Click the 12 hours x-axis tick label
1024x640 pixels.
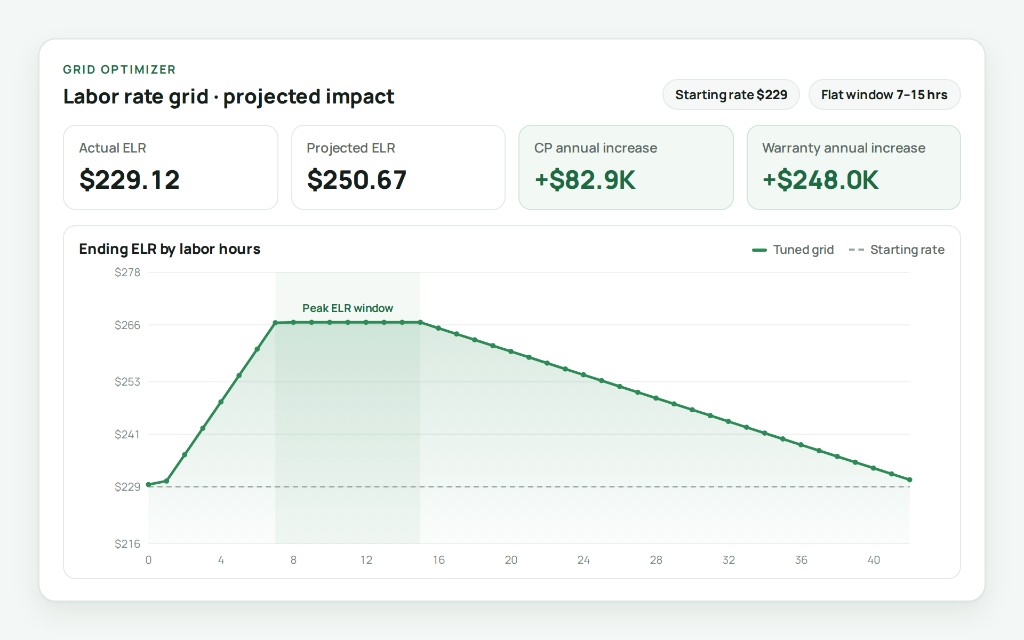[366, 560]
